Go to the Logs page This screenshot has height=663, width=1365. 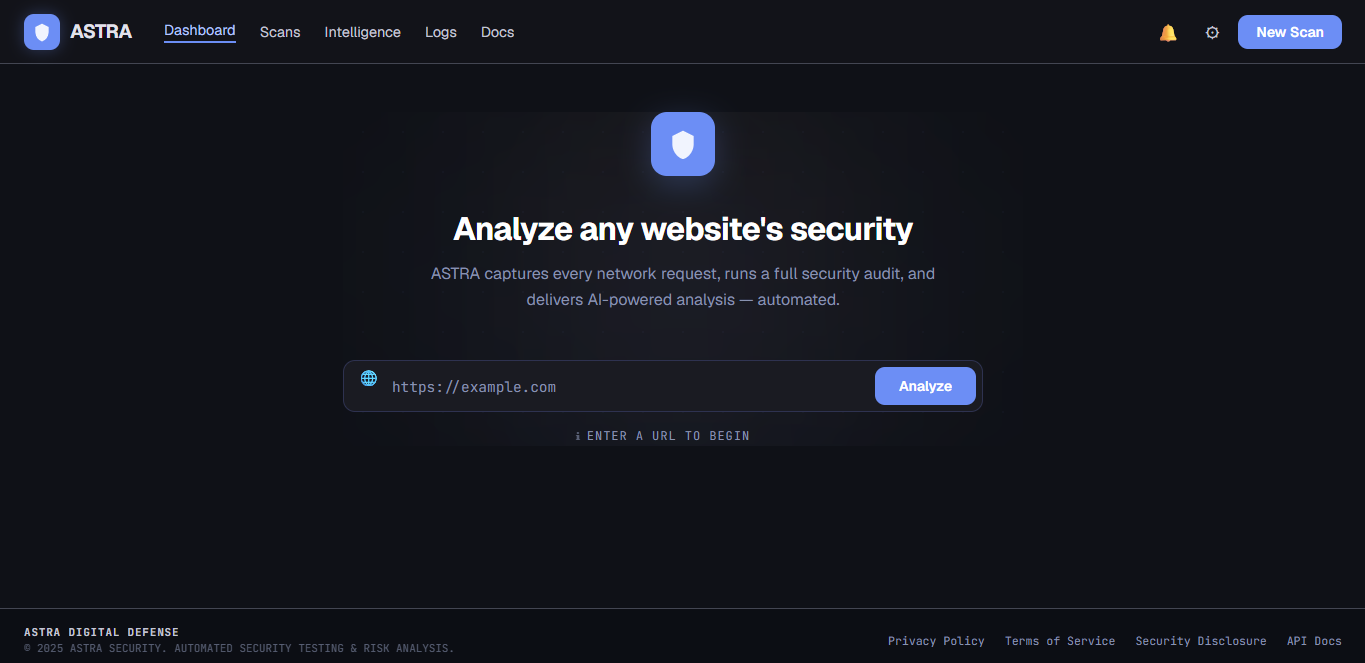click(441, 32)
